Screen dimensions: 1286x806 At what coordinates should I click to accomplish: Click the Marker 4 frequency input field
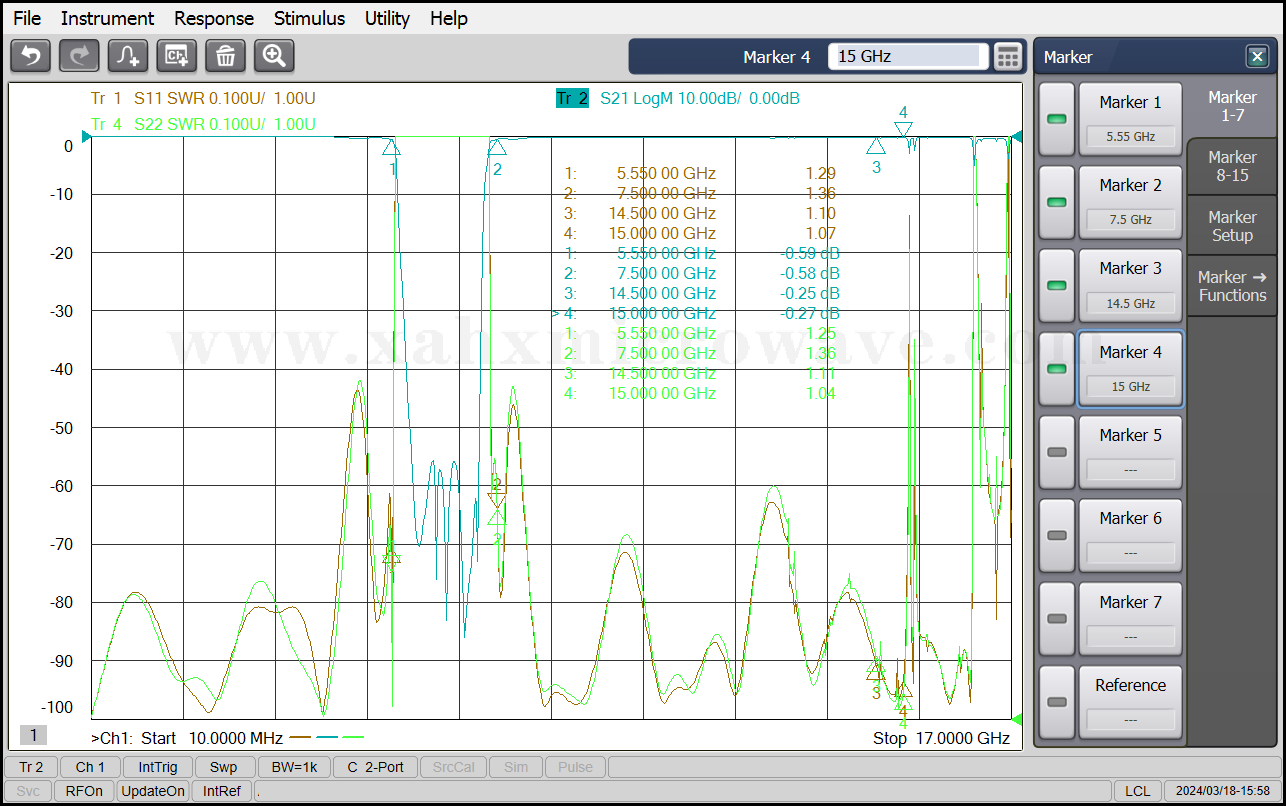coord(908,57)
